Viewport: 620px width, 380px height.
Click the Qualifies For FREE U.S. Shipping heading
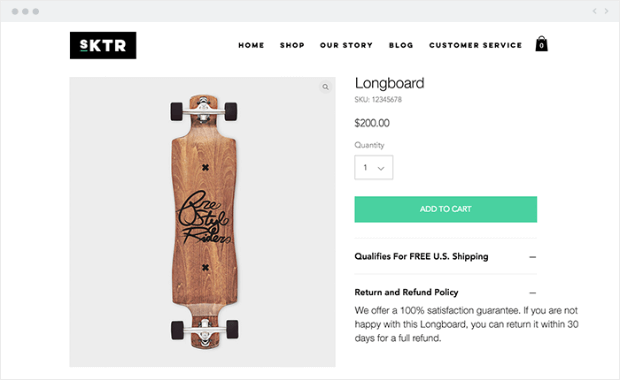click(421, 256)
